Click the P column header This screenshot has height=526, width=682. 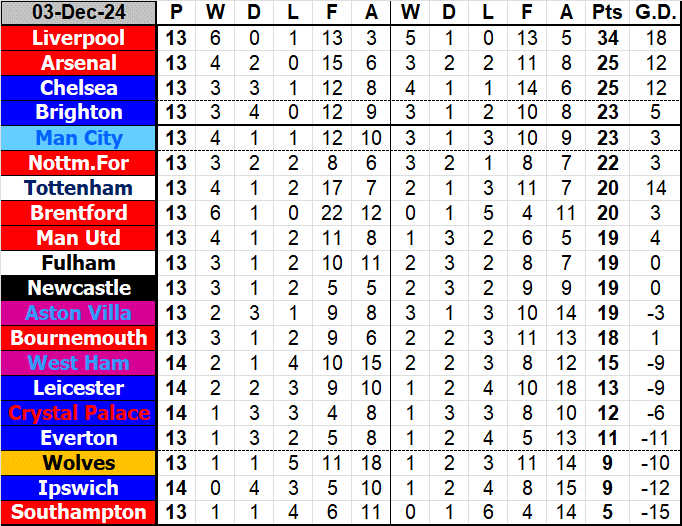pyautogui.click(x=176, y=13)
